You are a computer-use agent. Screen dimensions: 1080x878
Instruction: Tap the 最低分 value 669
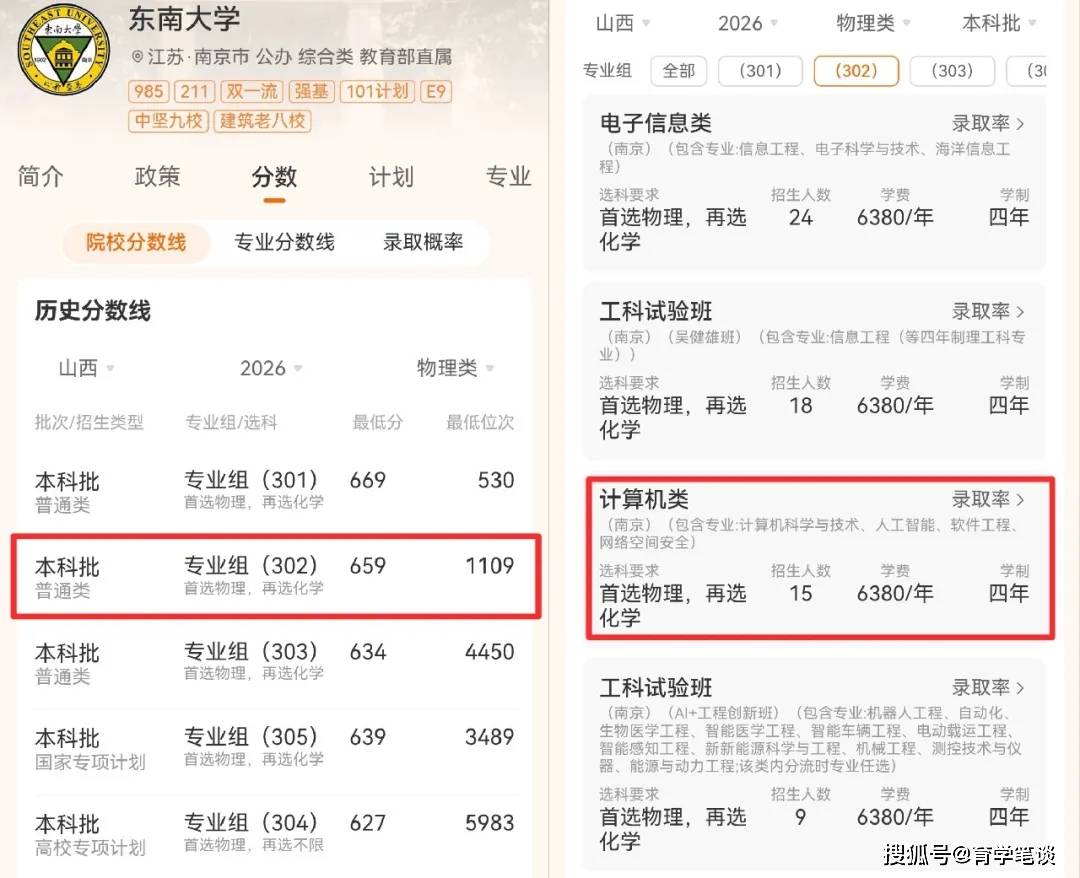[x=368, y=480]
